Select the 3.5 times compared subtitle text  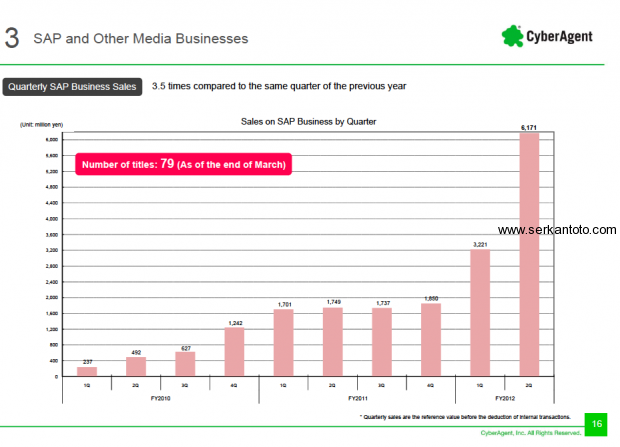click(x=279, y=86)
